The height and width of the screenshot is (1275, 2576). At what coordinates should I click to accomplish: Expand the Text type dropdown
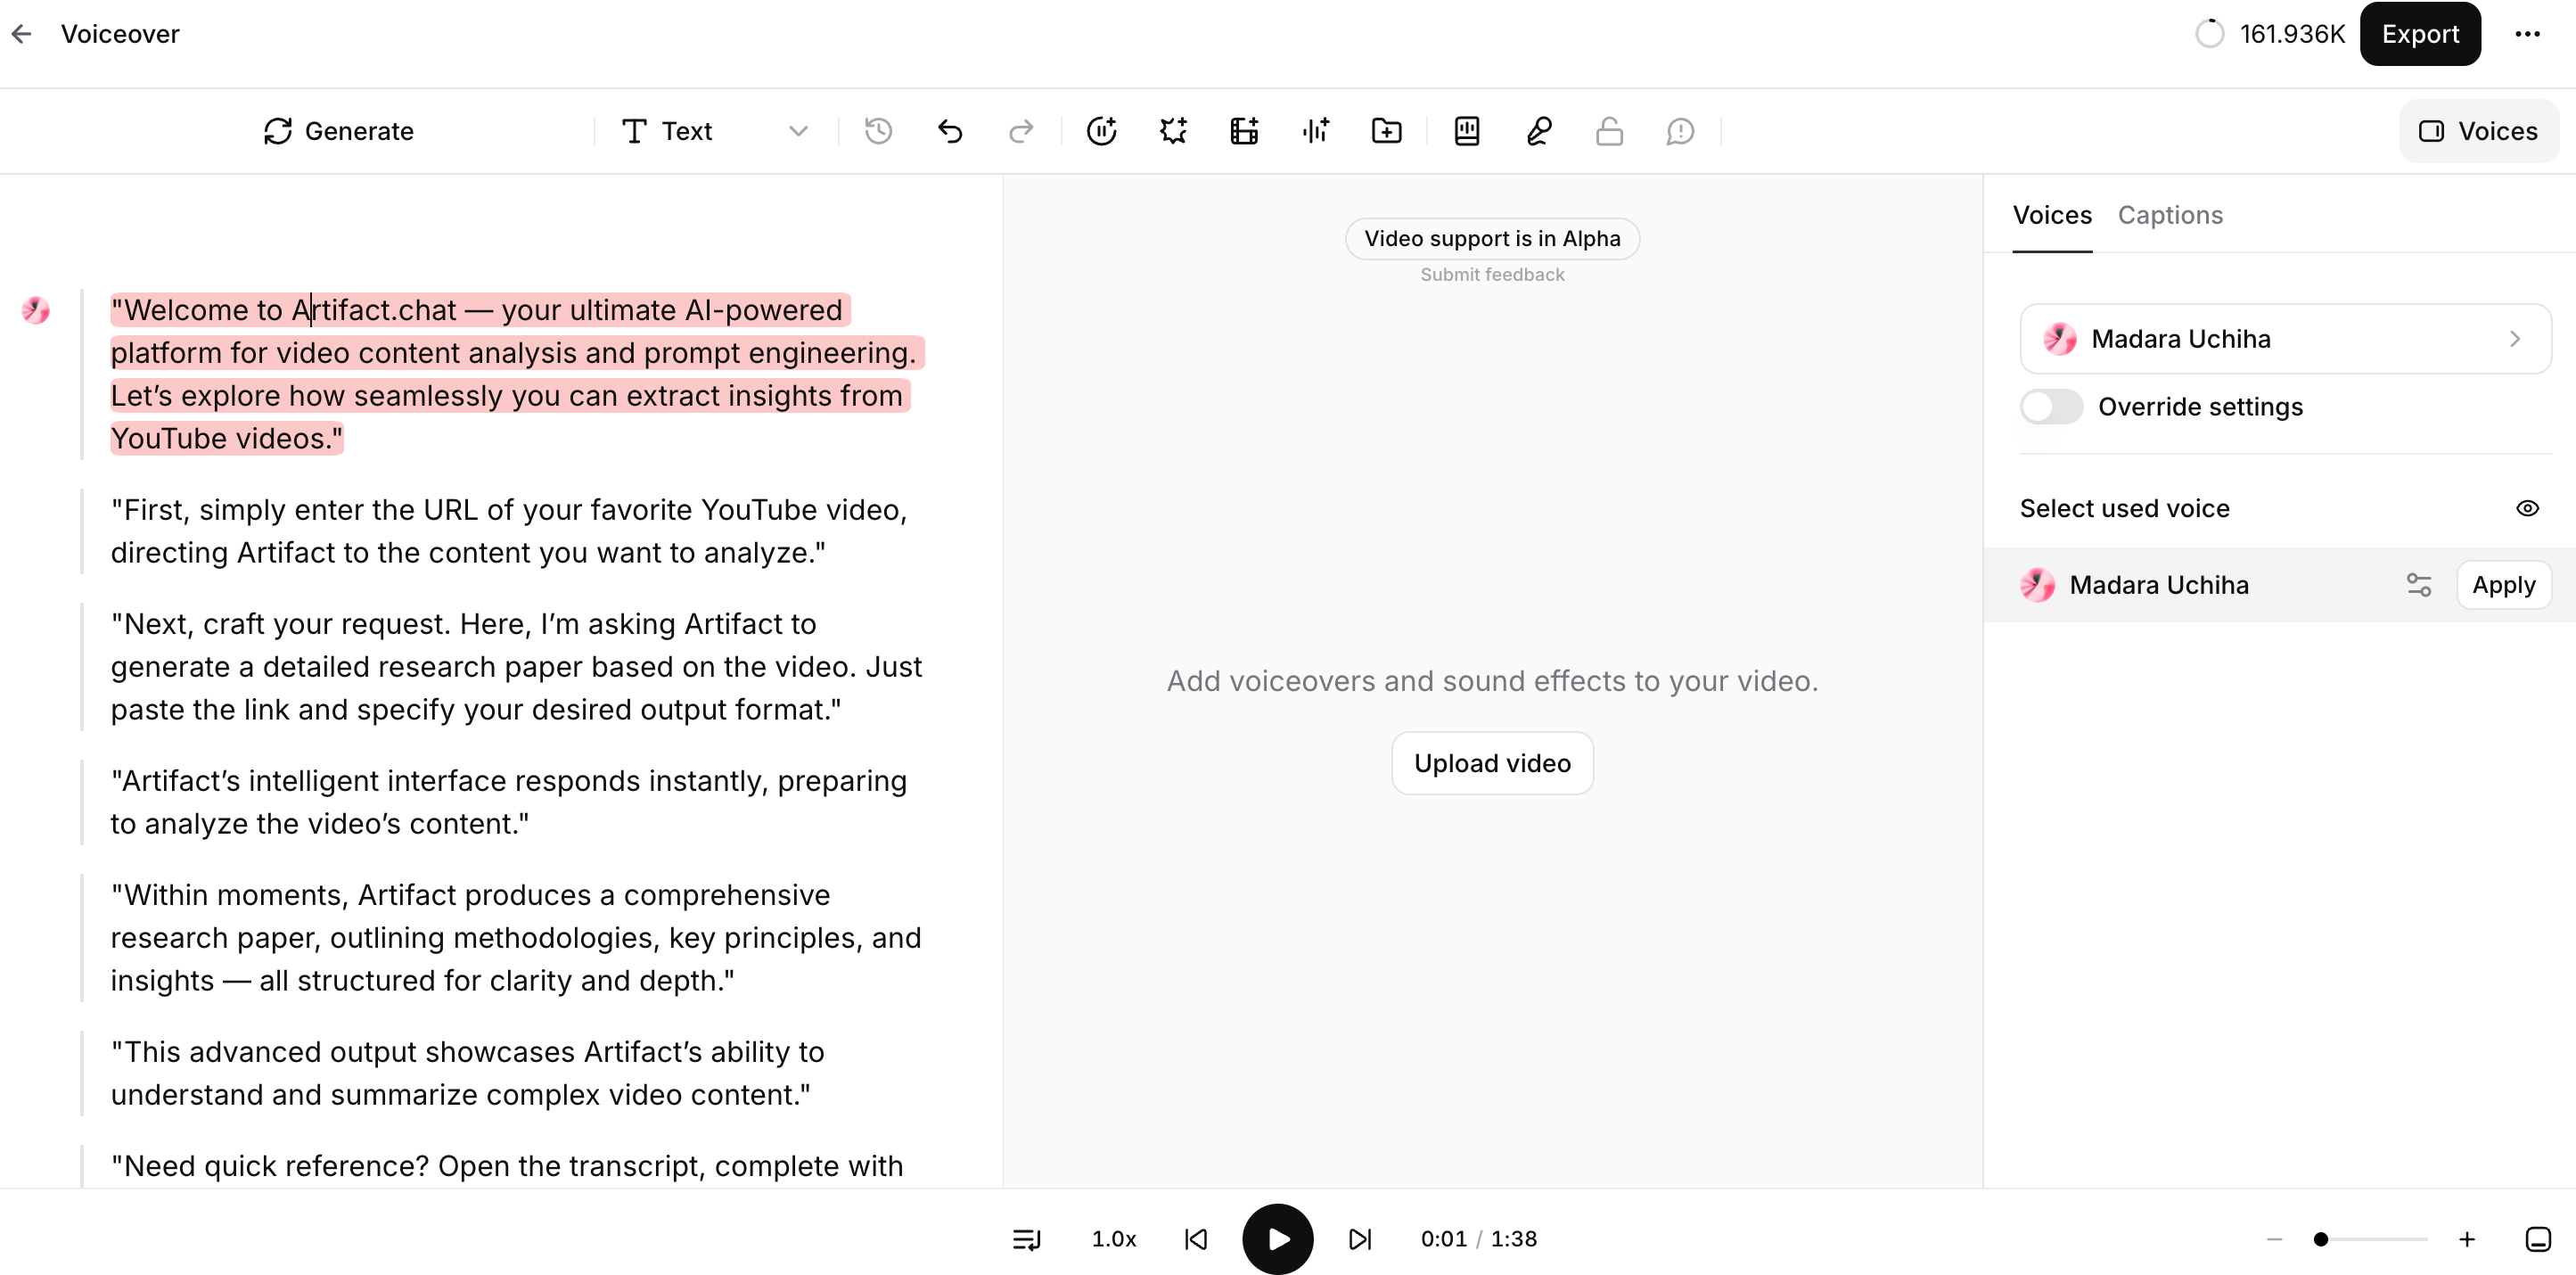coord(797,131)
